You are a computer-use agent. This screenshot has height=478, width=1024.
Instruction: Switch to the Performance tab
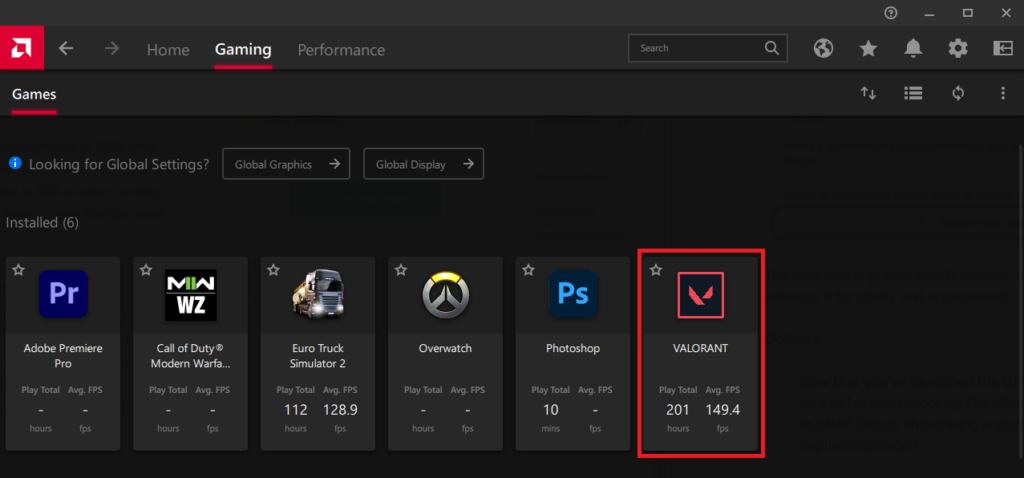(341, 50)
